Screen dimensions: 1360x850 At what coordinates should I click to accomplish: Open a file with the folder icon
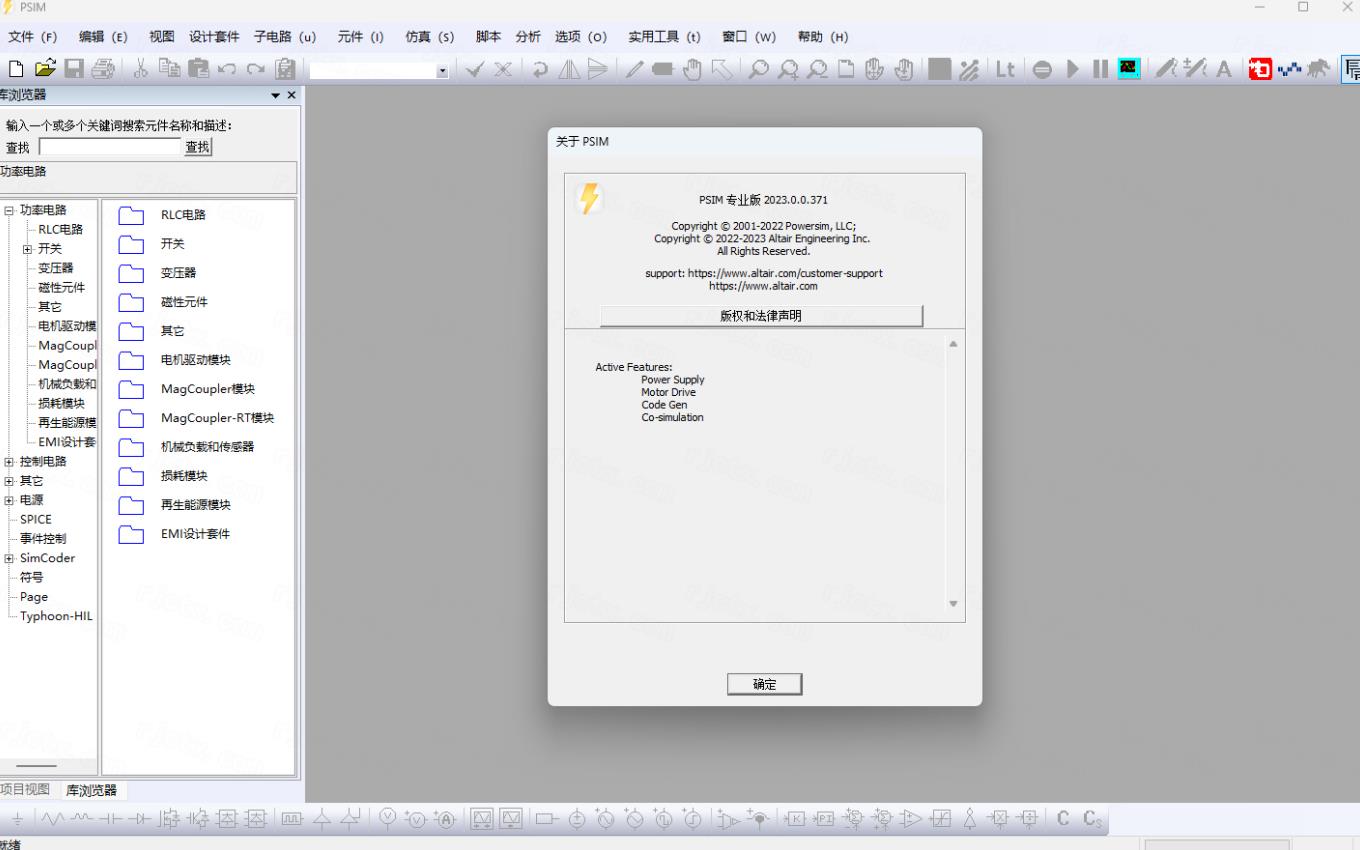pyautogui.click(x=45, y=69)
